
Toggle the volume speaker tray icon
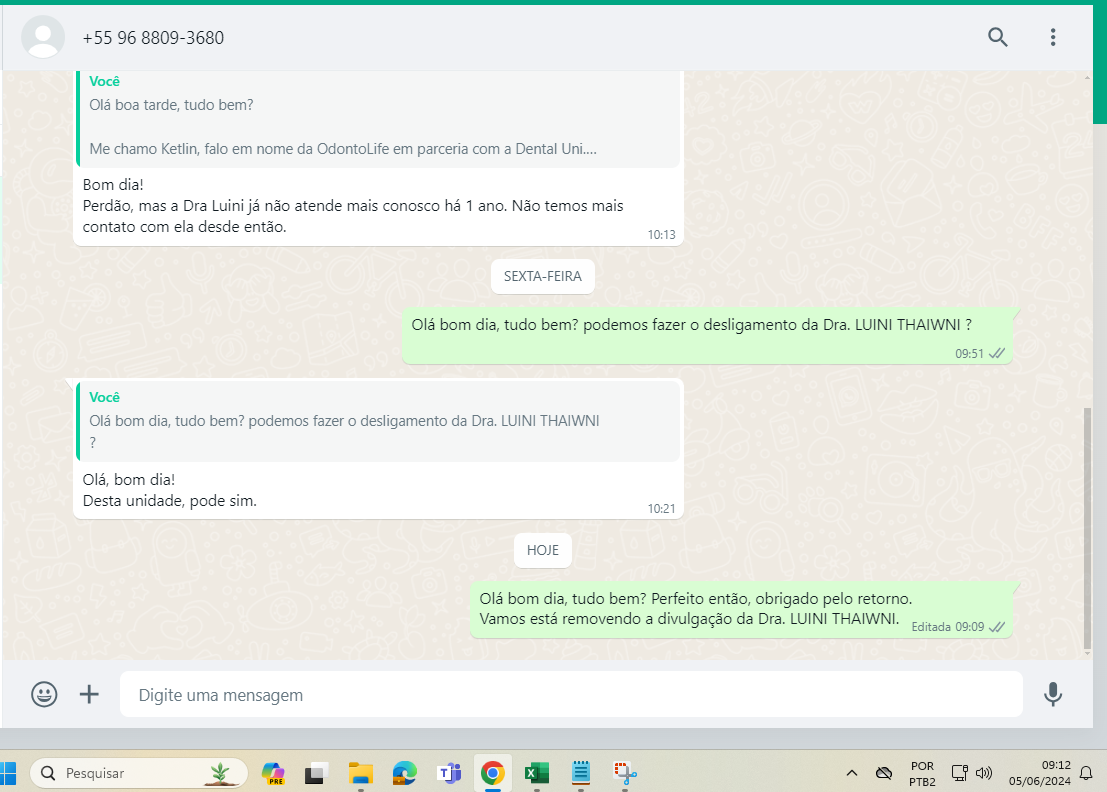coord(983,773)
